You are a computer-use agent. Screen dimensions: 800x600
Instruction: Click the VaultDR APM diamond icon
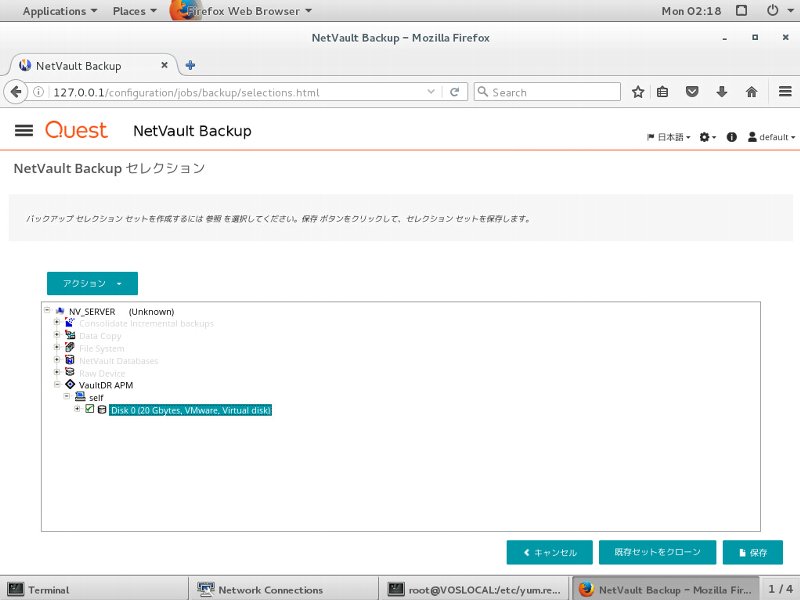[x=70, y=384]
